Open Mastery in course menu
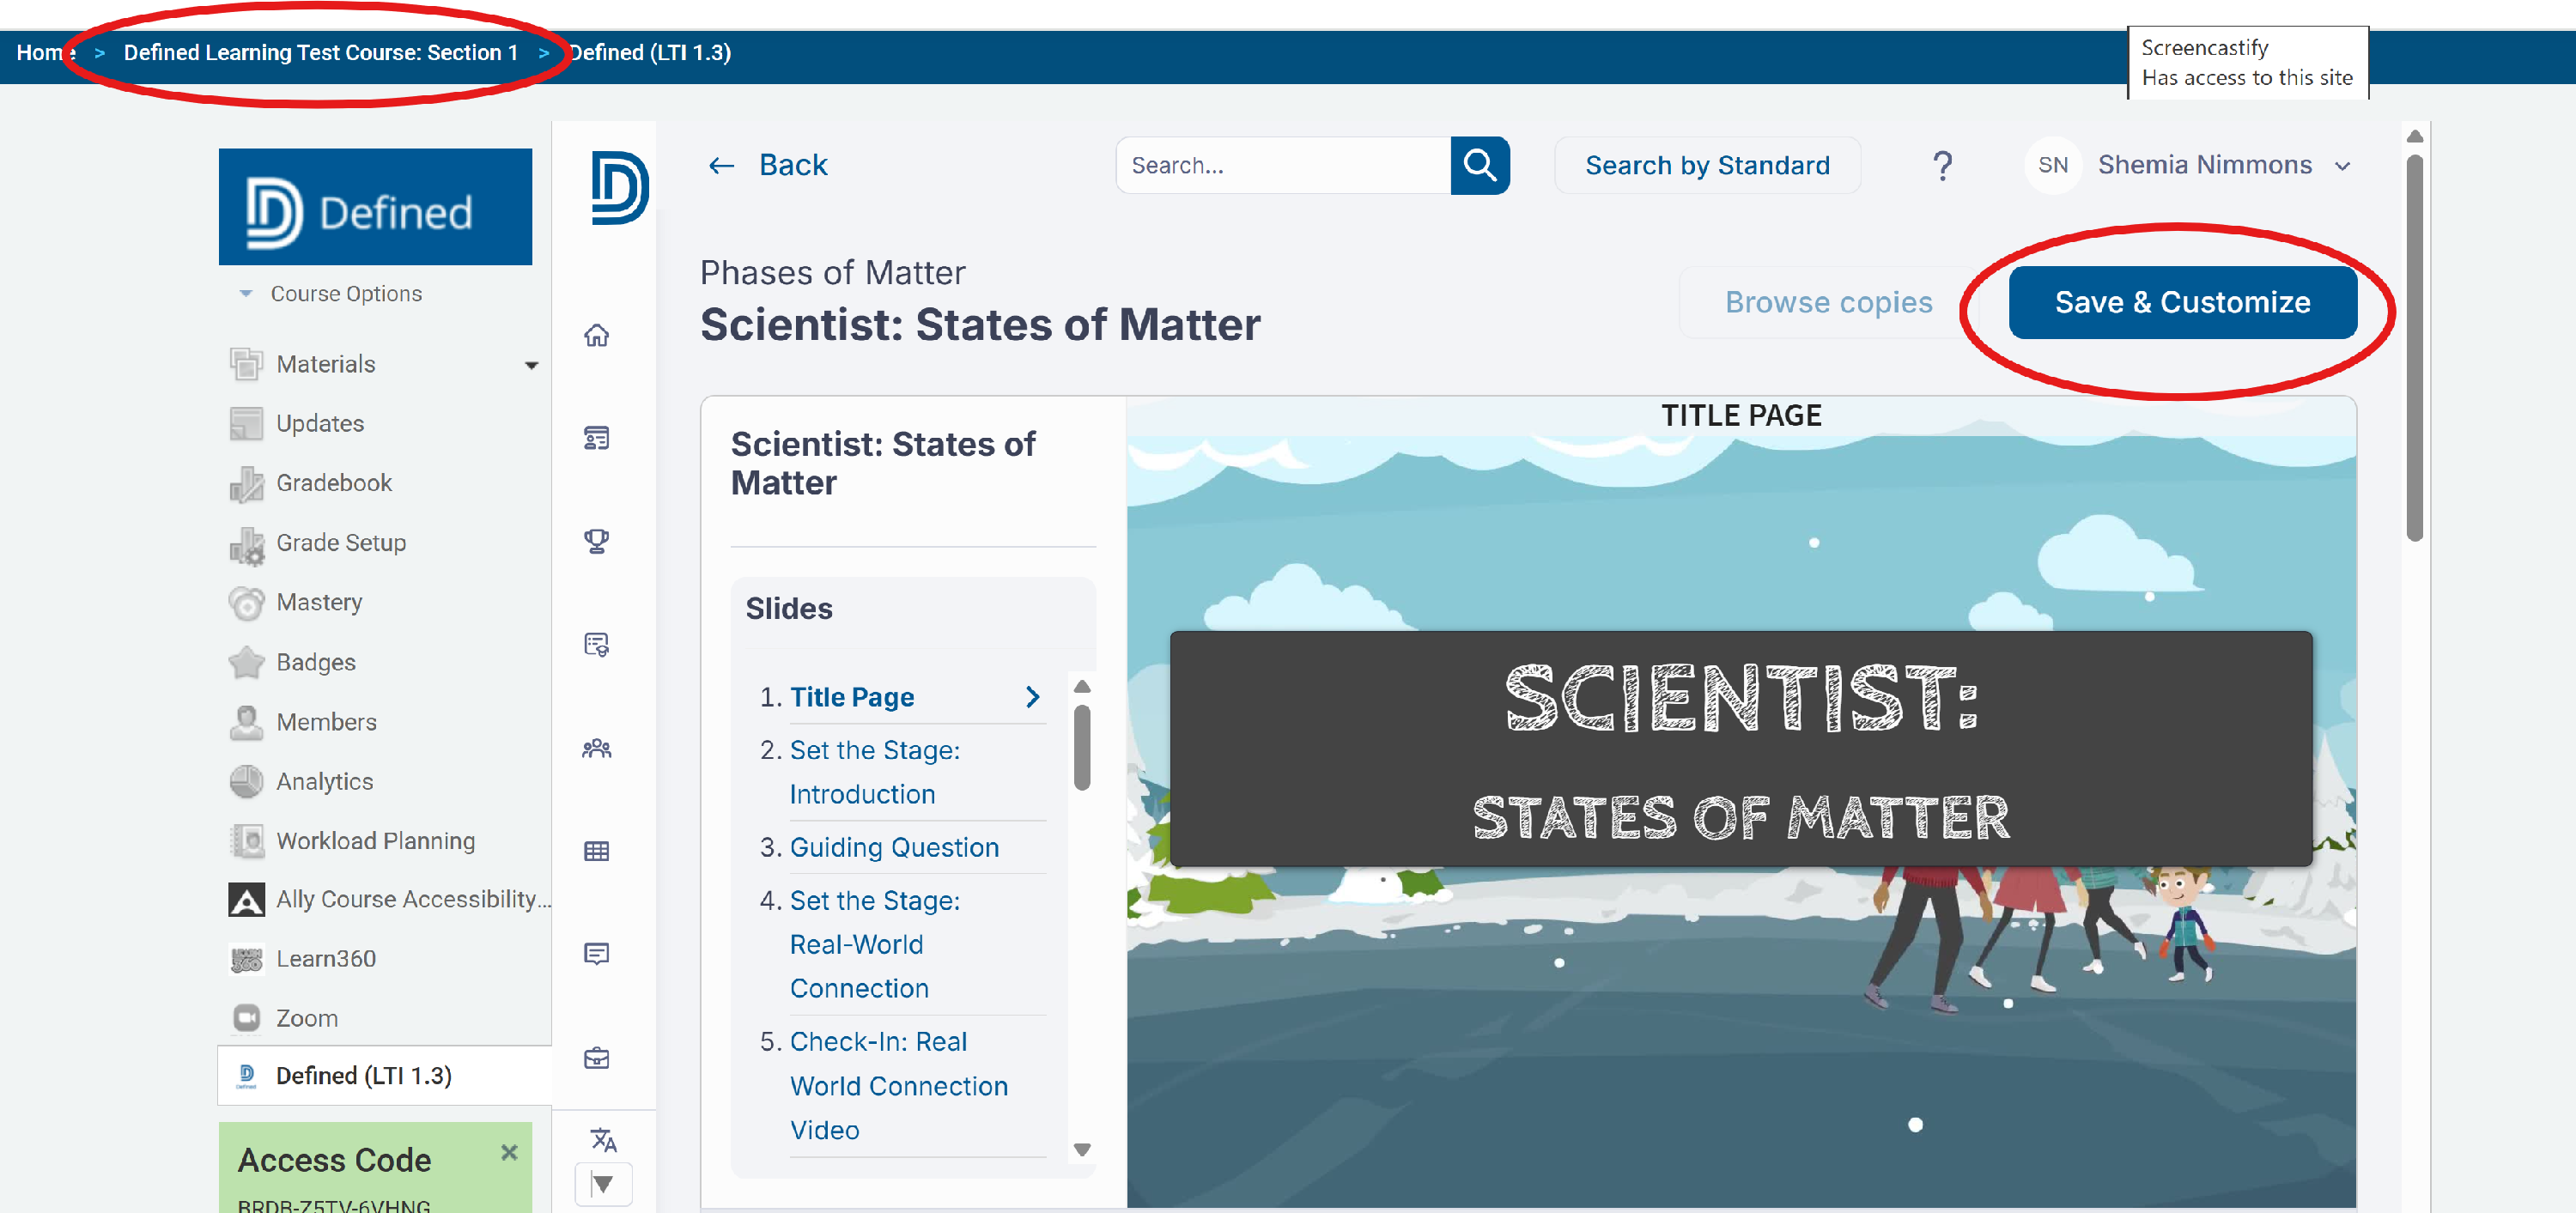This screenshot has height=1213, width=2576. click(319, 602)
